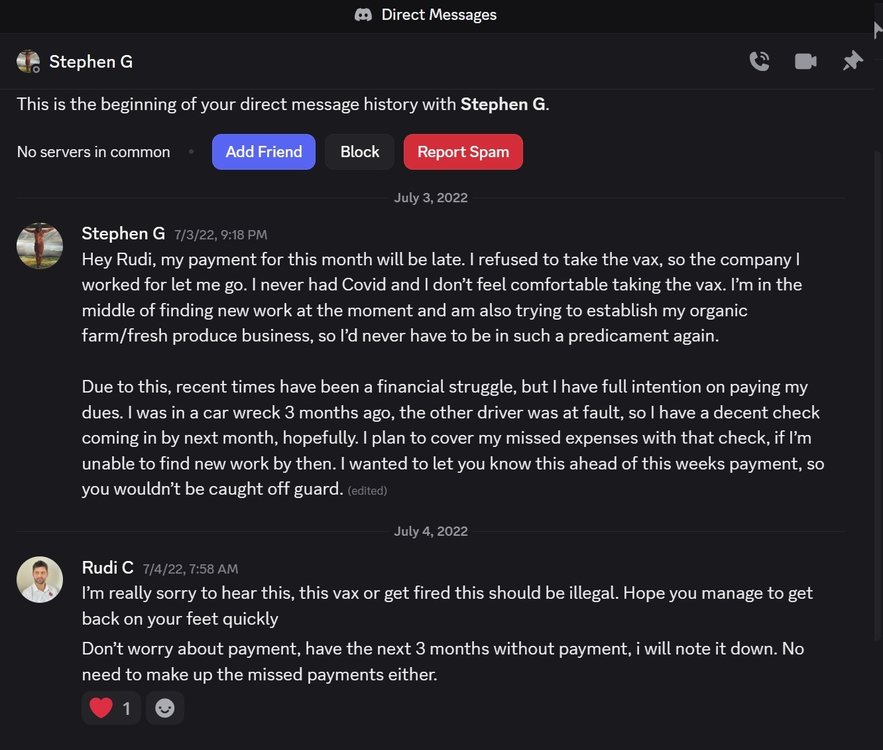The width and height of the screenshot is (883, 750).
Task: Click the 7/3/22, 9:18 PM timestamp
Action: click(222, 234)
